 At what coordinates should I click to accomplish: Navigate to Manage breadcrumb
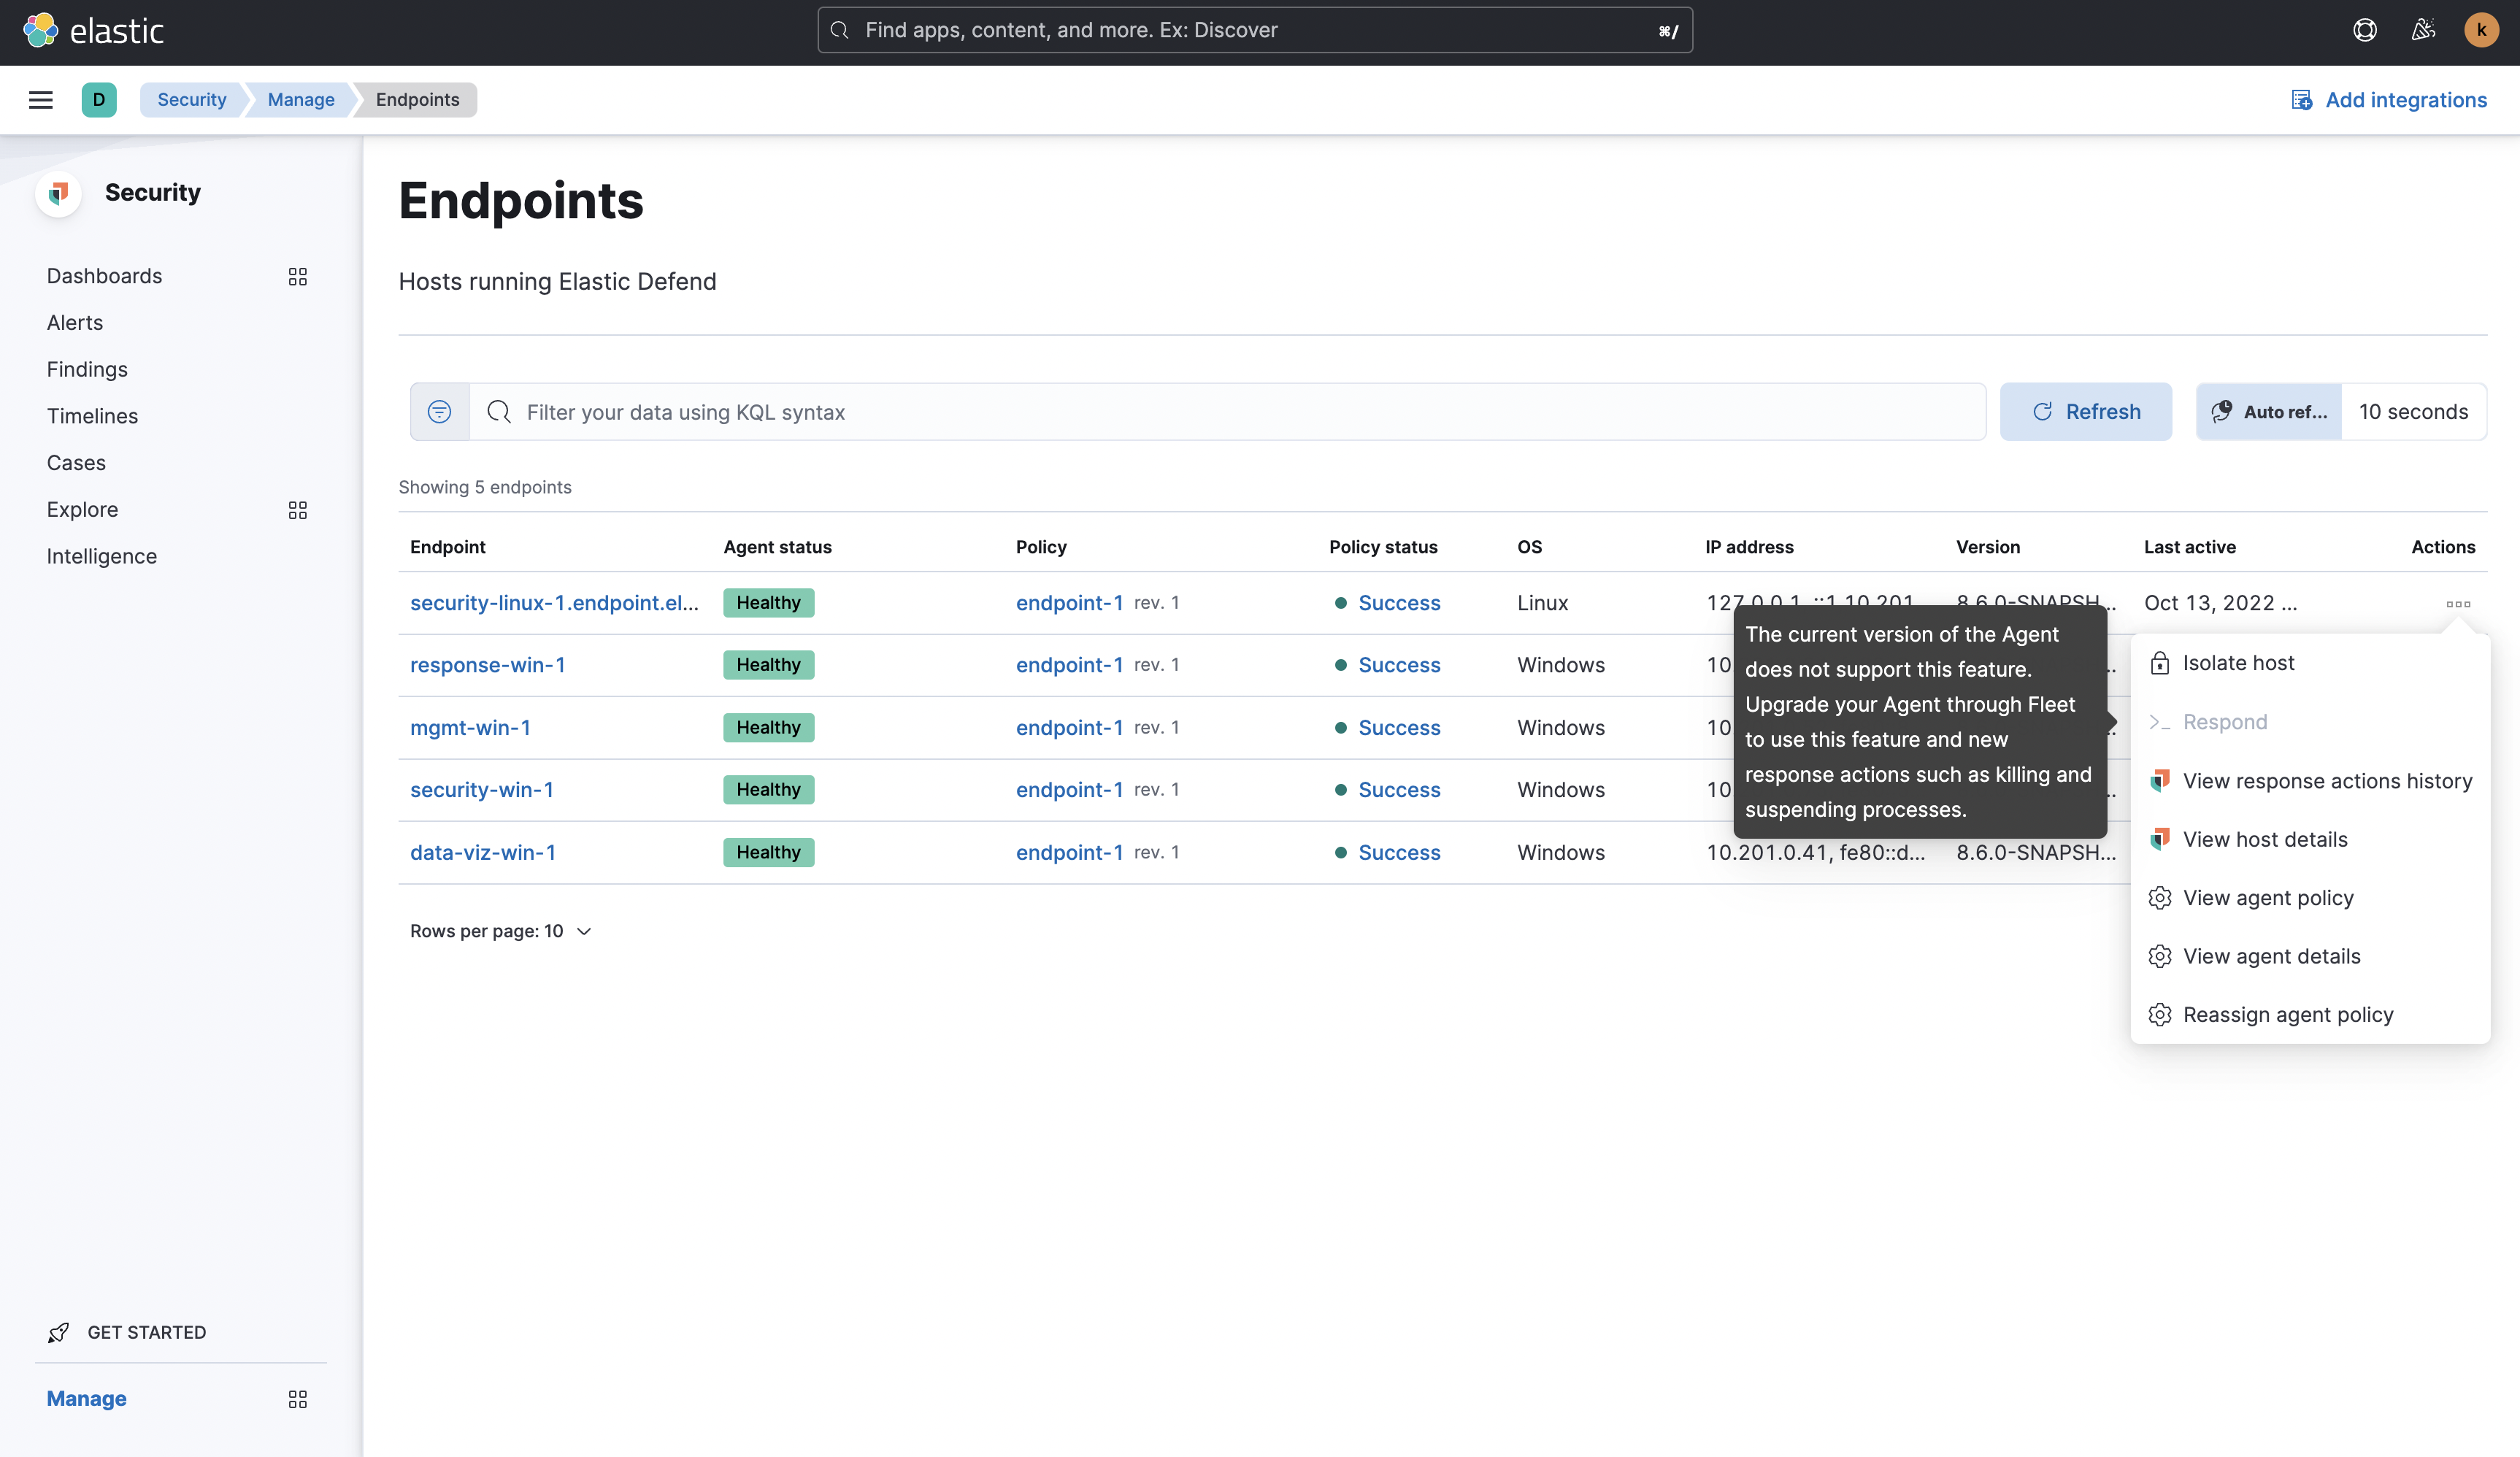[301, 100]
